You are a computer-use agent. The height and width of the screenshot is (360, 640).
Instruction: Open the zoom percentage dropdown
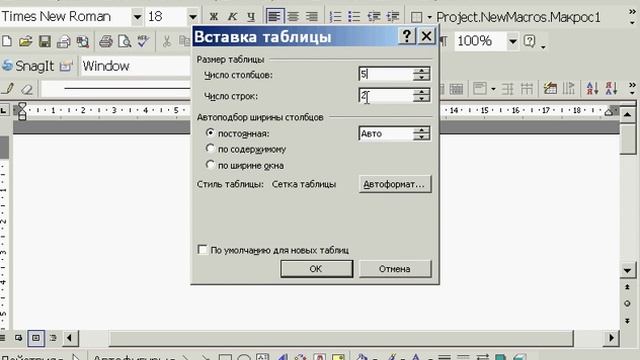click(x=513, y=41)
